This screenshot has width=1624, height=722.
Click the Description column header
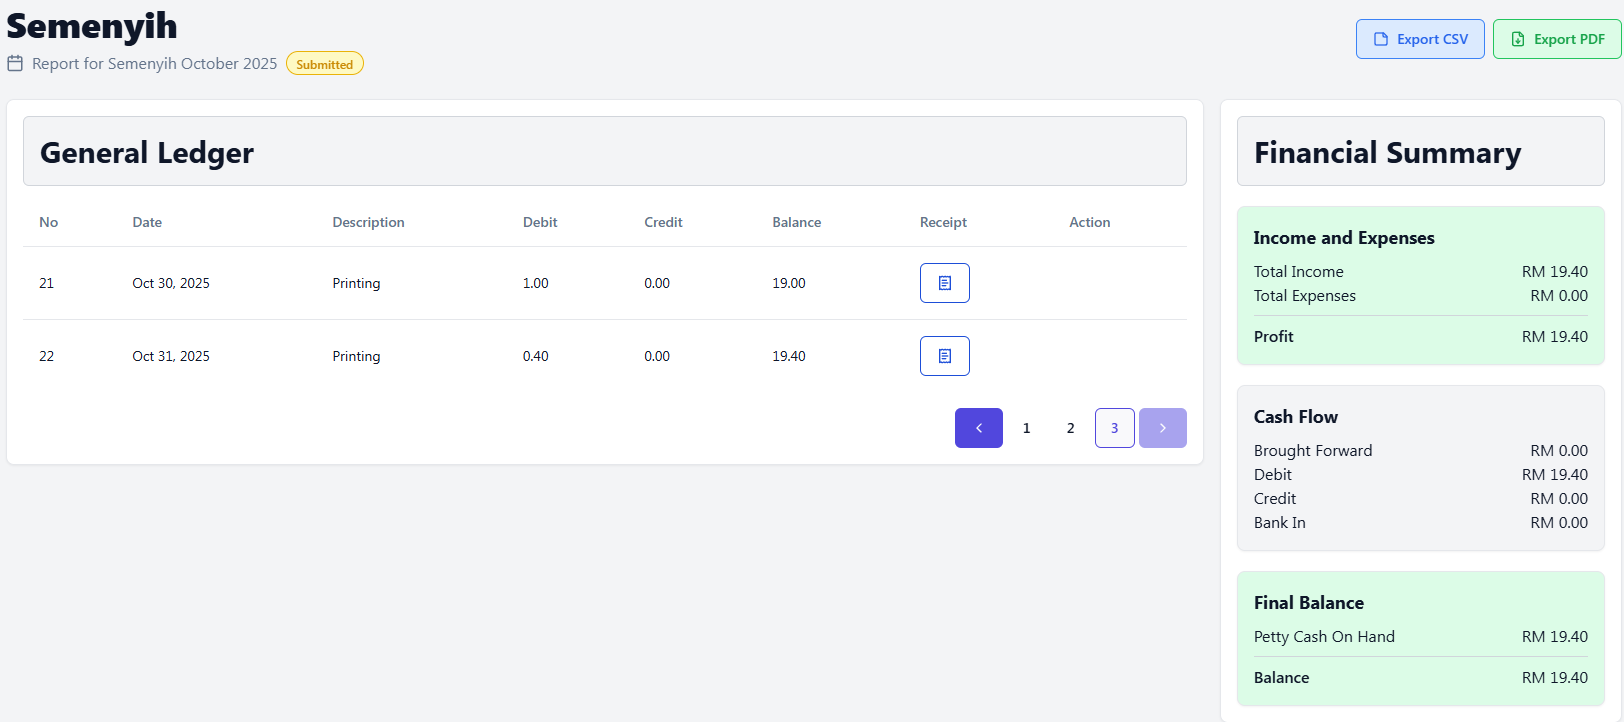click(368, 222)
